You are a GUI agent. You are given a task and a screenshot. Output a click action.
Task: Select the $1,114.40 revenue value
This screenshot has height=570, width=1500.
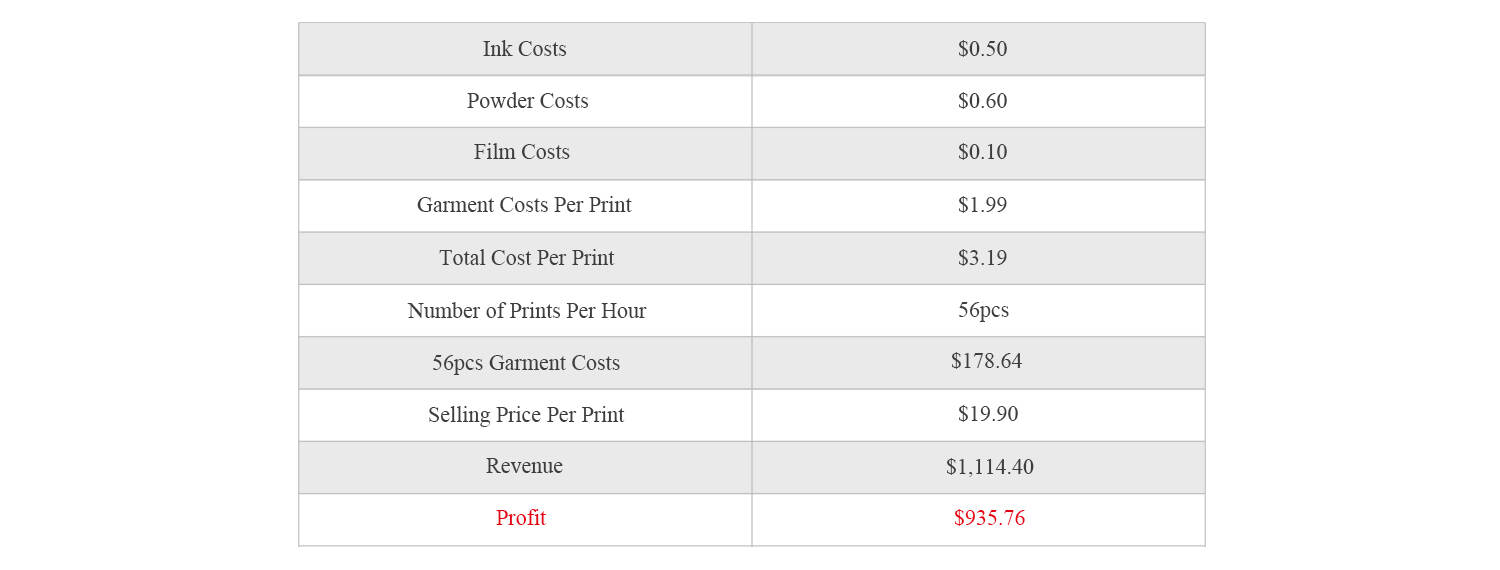click(x=990, y=467)
